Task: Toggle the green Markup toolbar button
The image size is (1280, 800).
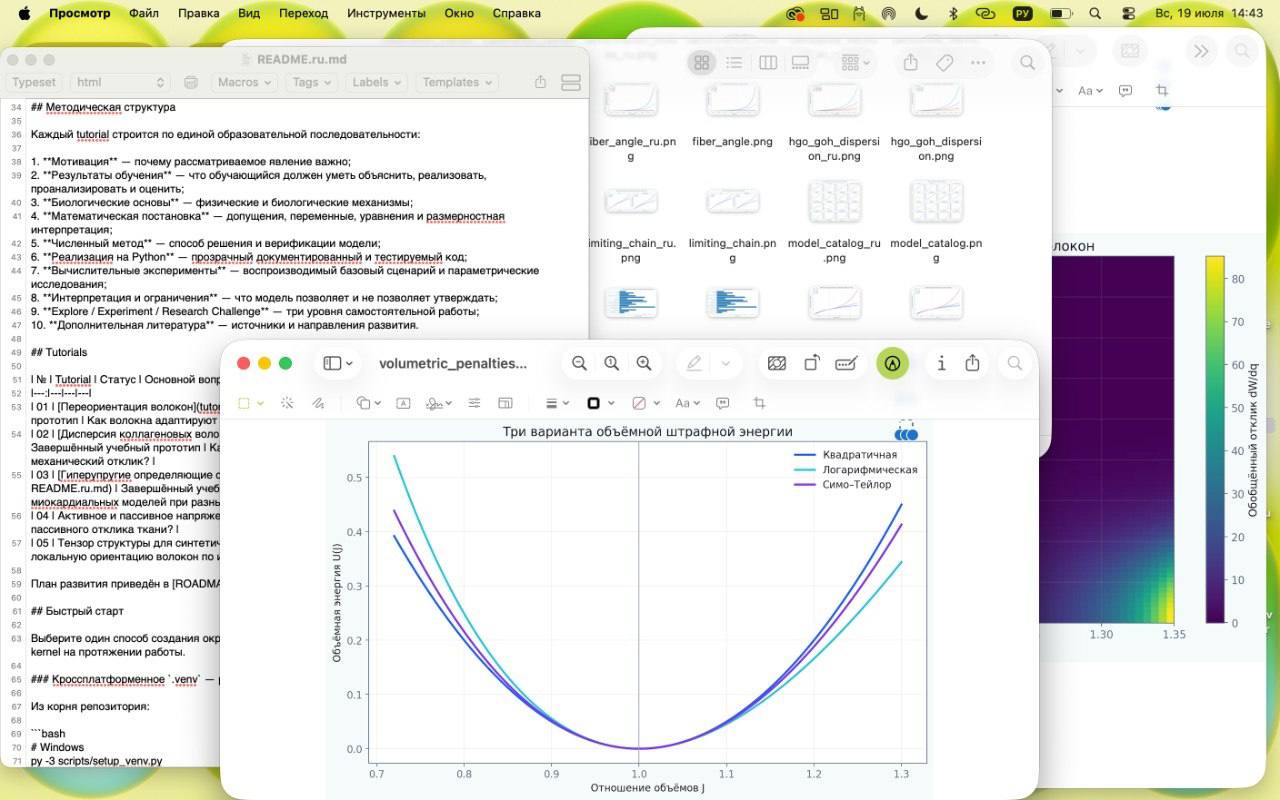Action: coord(893,364)
